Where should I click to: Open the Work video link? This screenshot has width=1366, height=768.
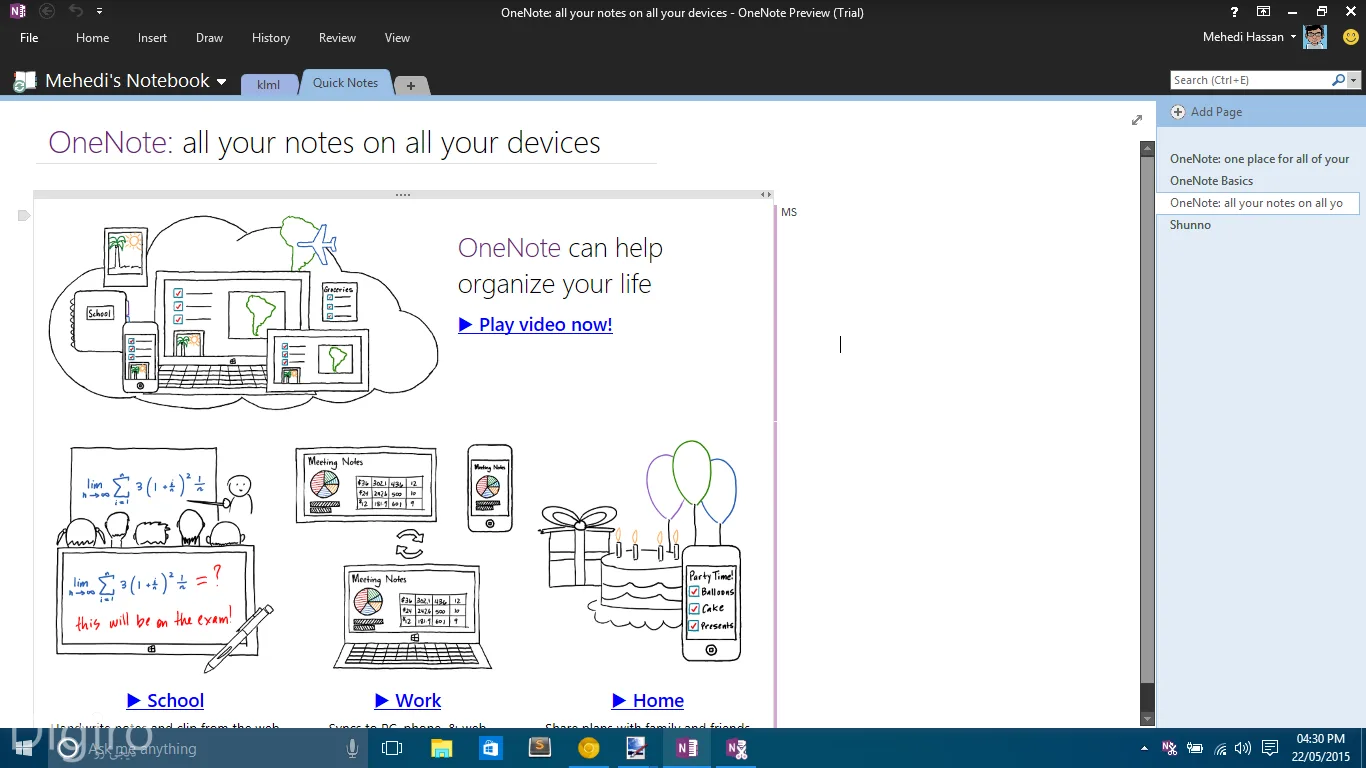[x=408, y=701]
